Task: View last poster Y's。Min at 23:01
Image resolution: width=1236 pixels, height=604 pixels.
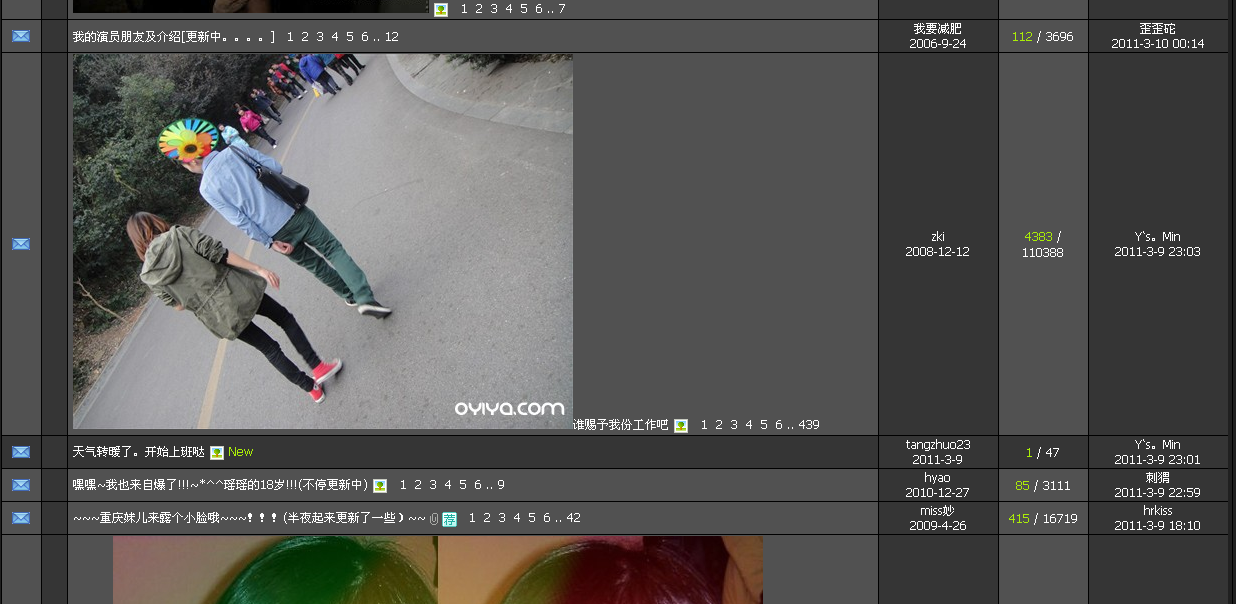Action: 1158,445
